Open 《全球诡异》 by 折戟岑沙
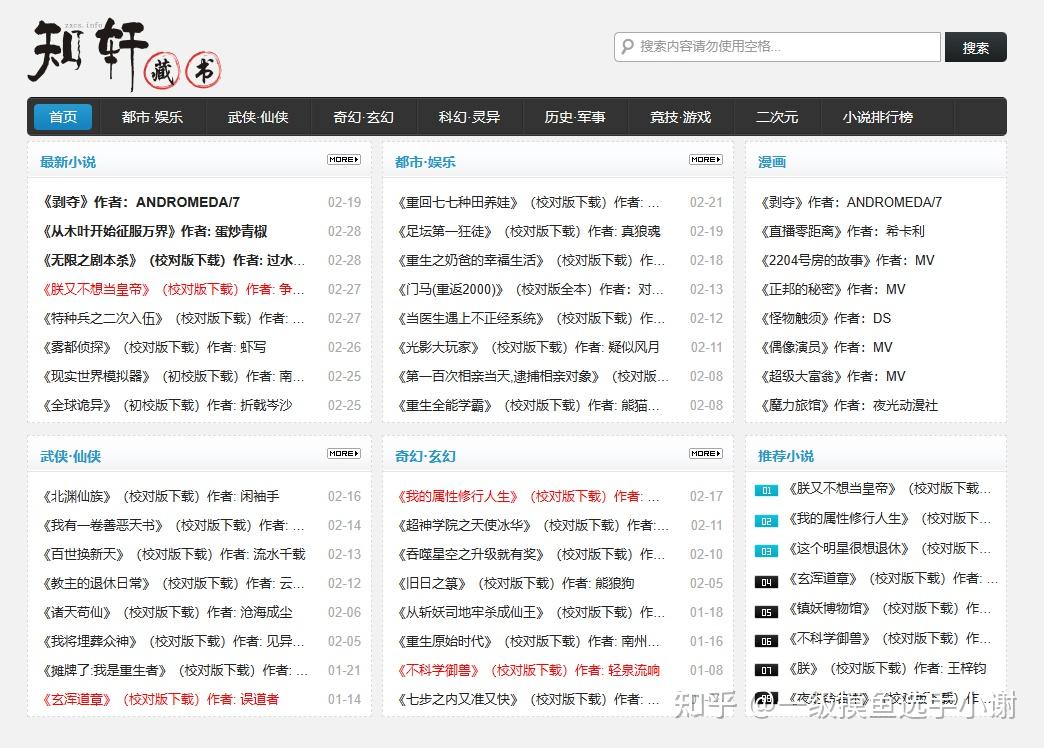Screen dimensions: 1044x748 click(x=167, y=406)
